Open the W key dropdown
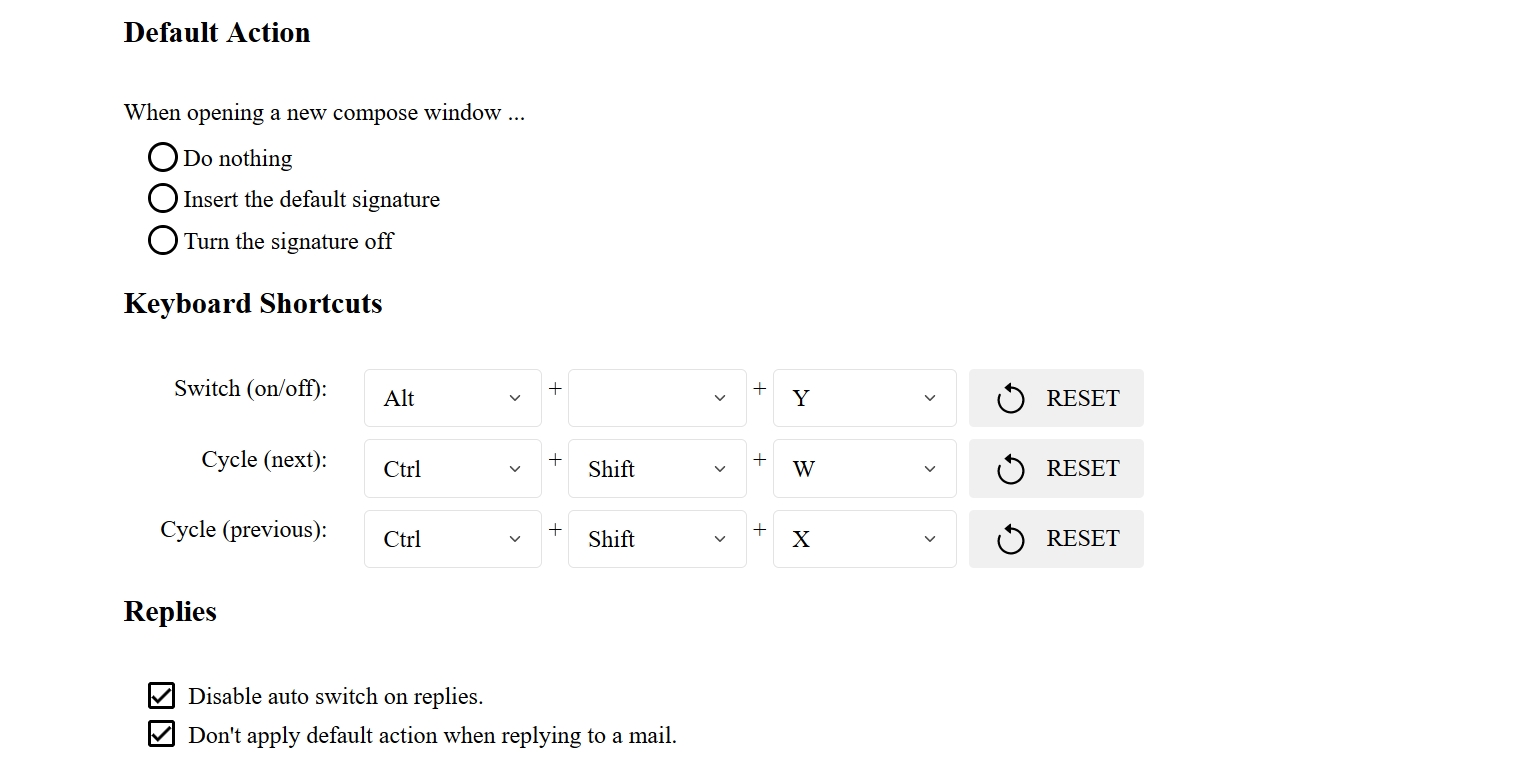The image size is (1526, 770). (864, 468)
